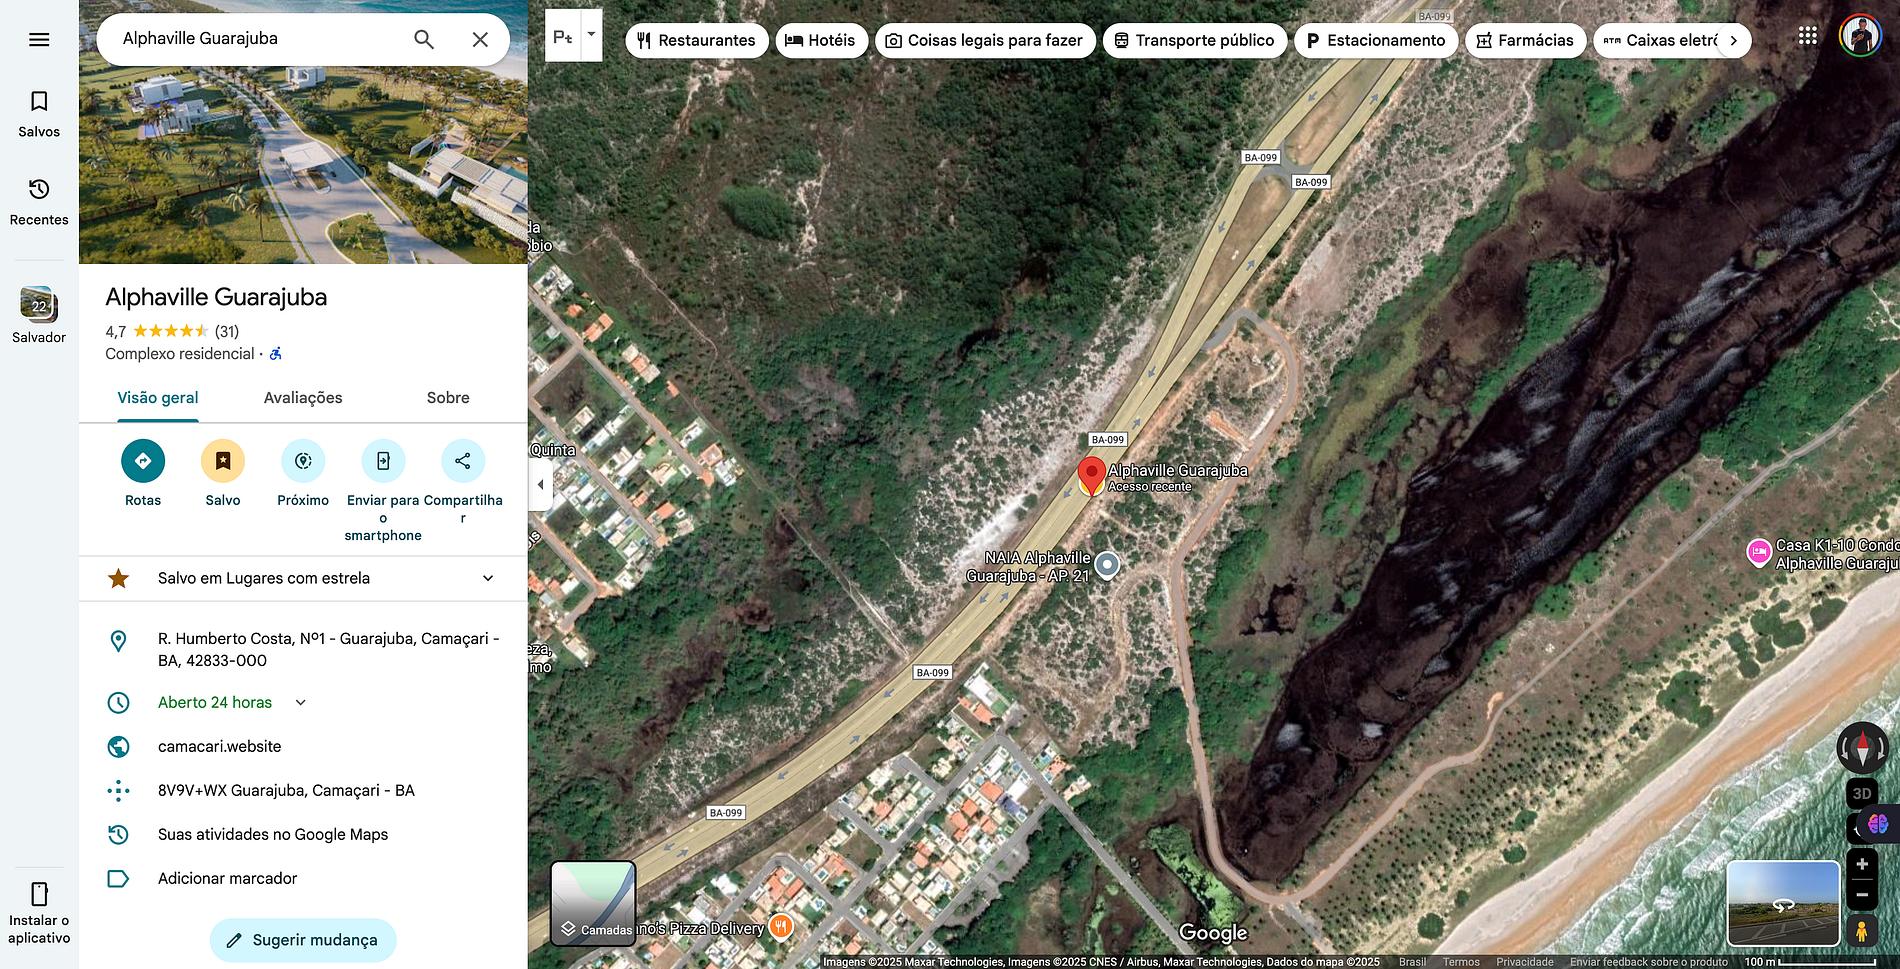
Task: Click the Próximo nearby icon
Action: [303, 461]
